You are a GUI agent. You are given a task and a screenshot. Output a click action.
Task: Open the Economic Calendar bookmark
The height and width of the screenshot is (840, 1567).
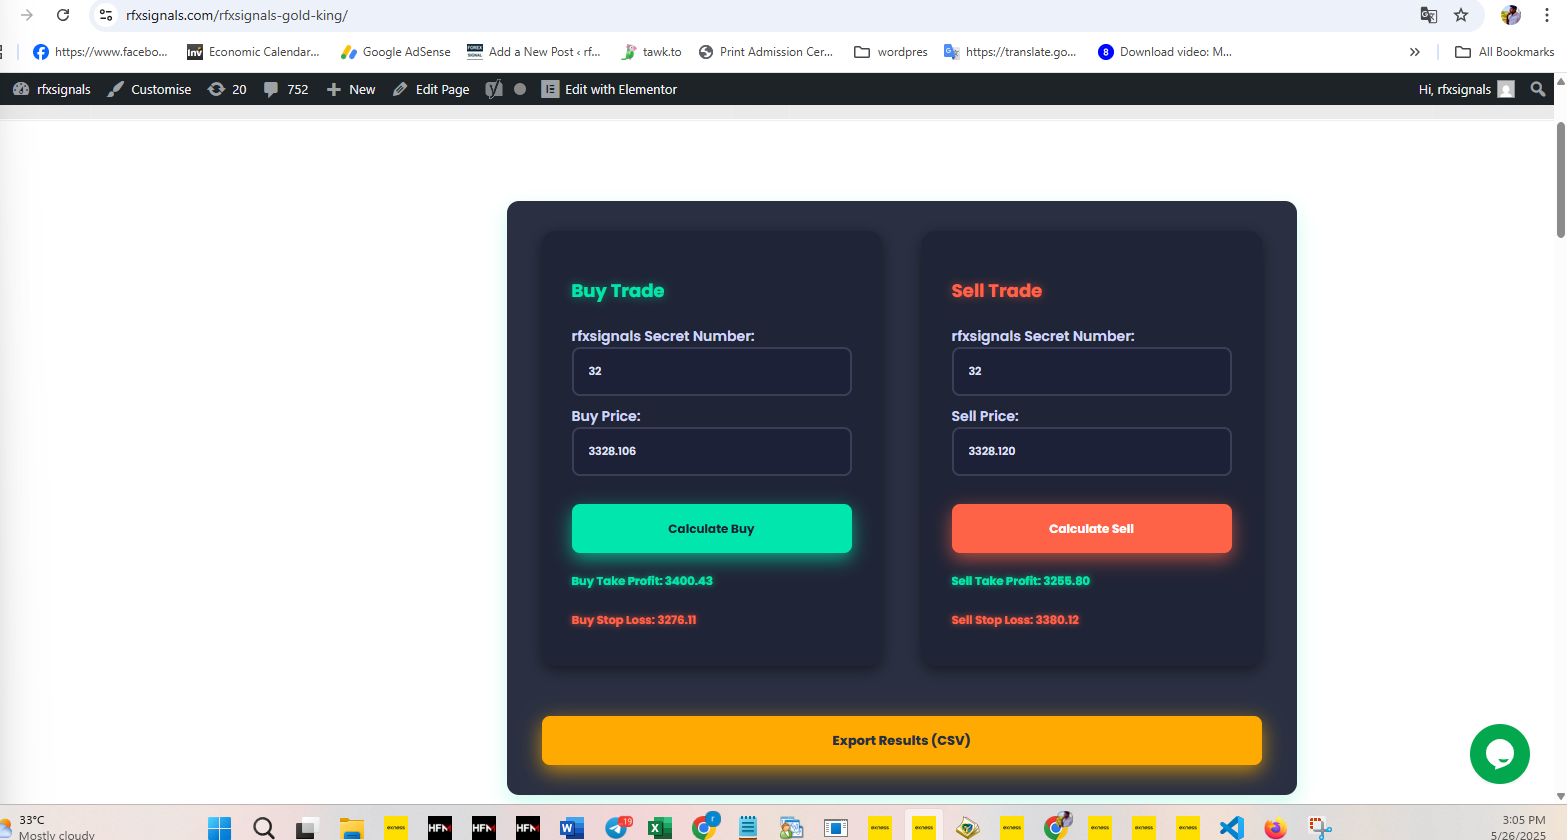(x=253, y=52)
